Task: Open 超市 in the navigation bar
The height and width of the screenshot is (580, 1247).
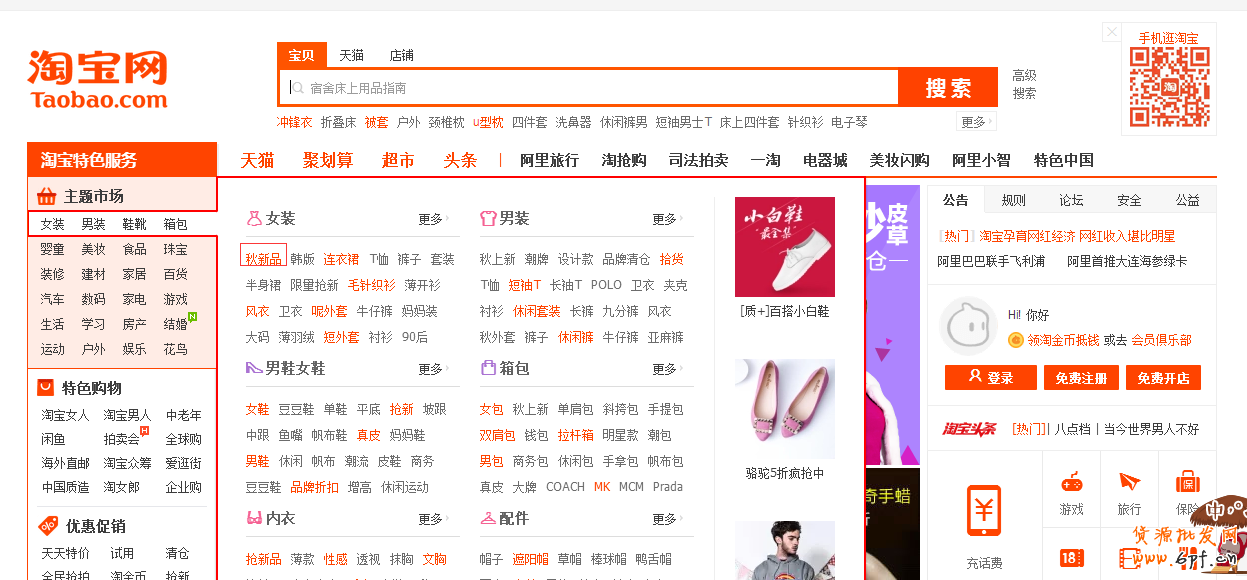Action: tap(398, 160)
